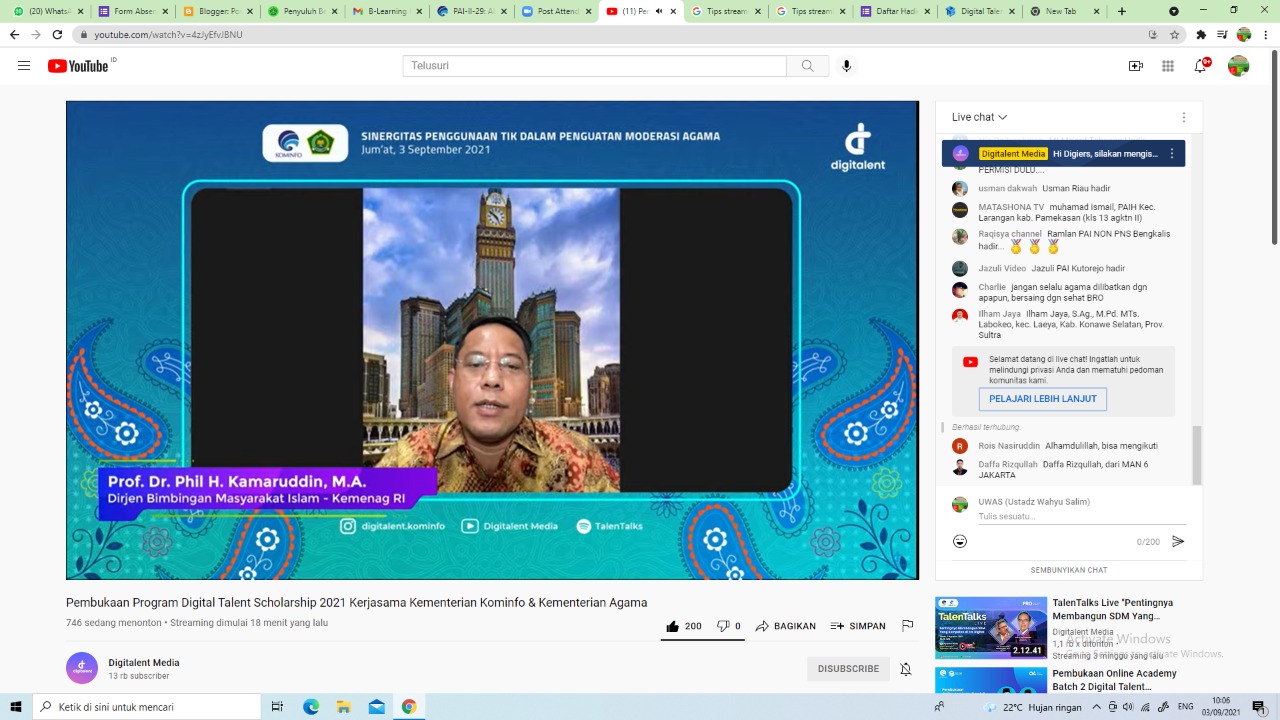Screen dimensions: 1280x720
Task: Switch to the Post Attendee browser tab
Action: pos(555,11)
